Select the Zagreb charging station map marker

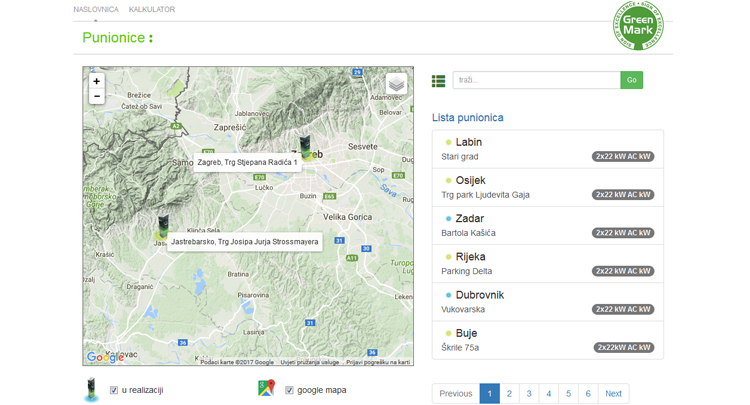point(305,147)
